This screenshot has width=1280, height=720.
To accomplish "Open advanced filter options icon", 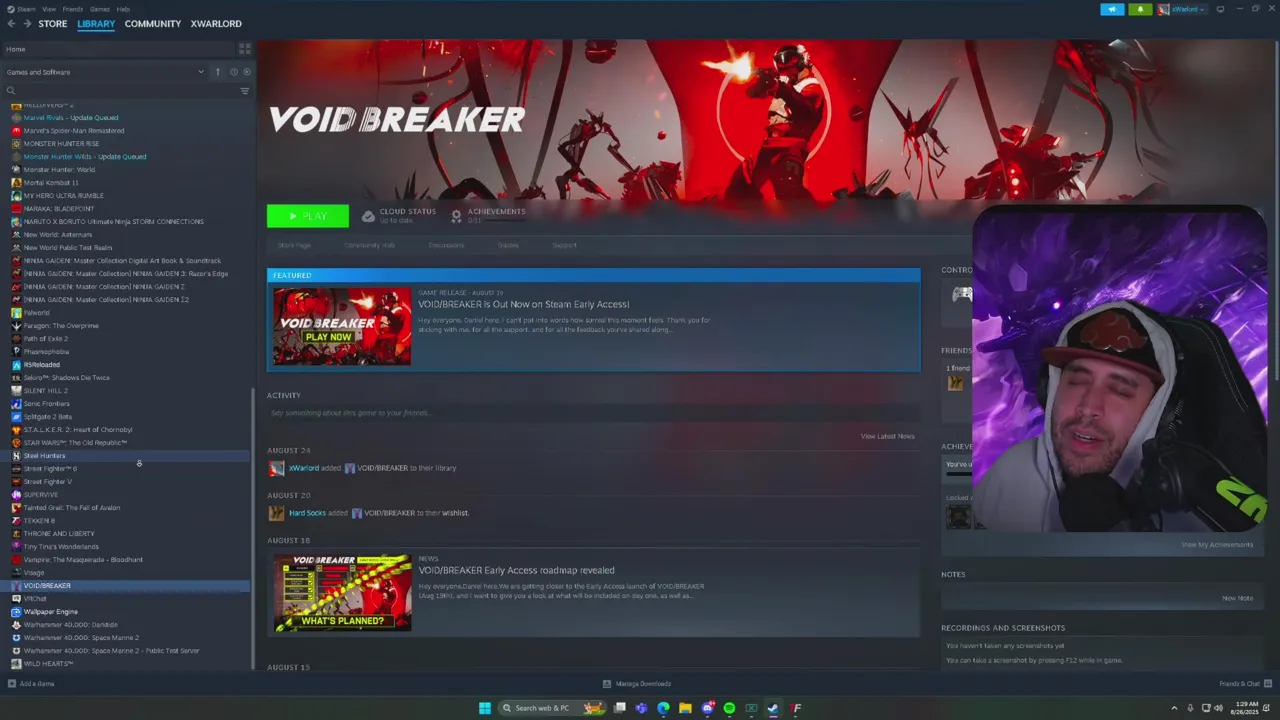I will coord(244,91).
